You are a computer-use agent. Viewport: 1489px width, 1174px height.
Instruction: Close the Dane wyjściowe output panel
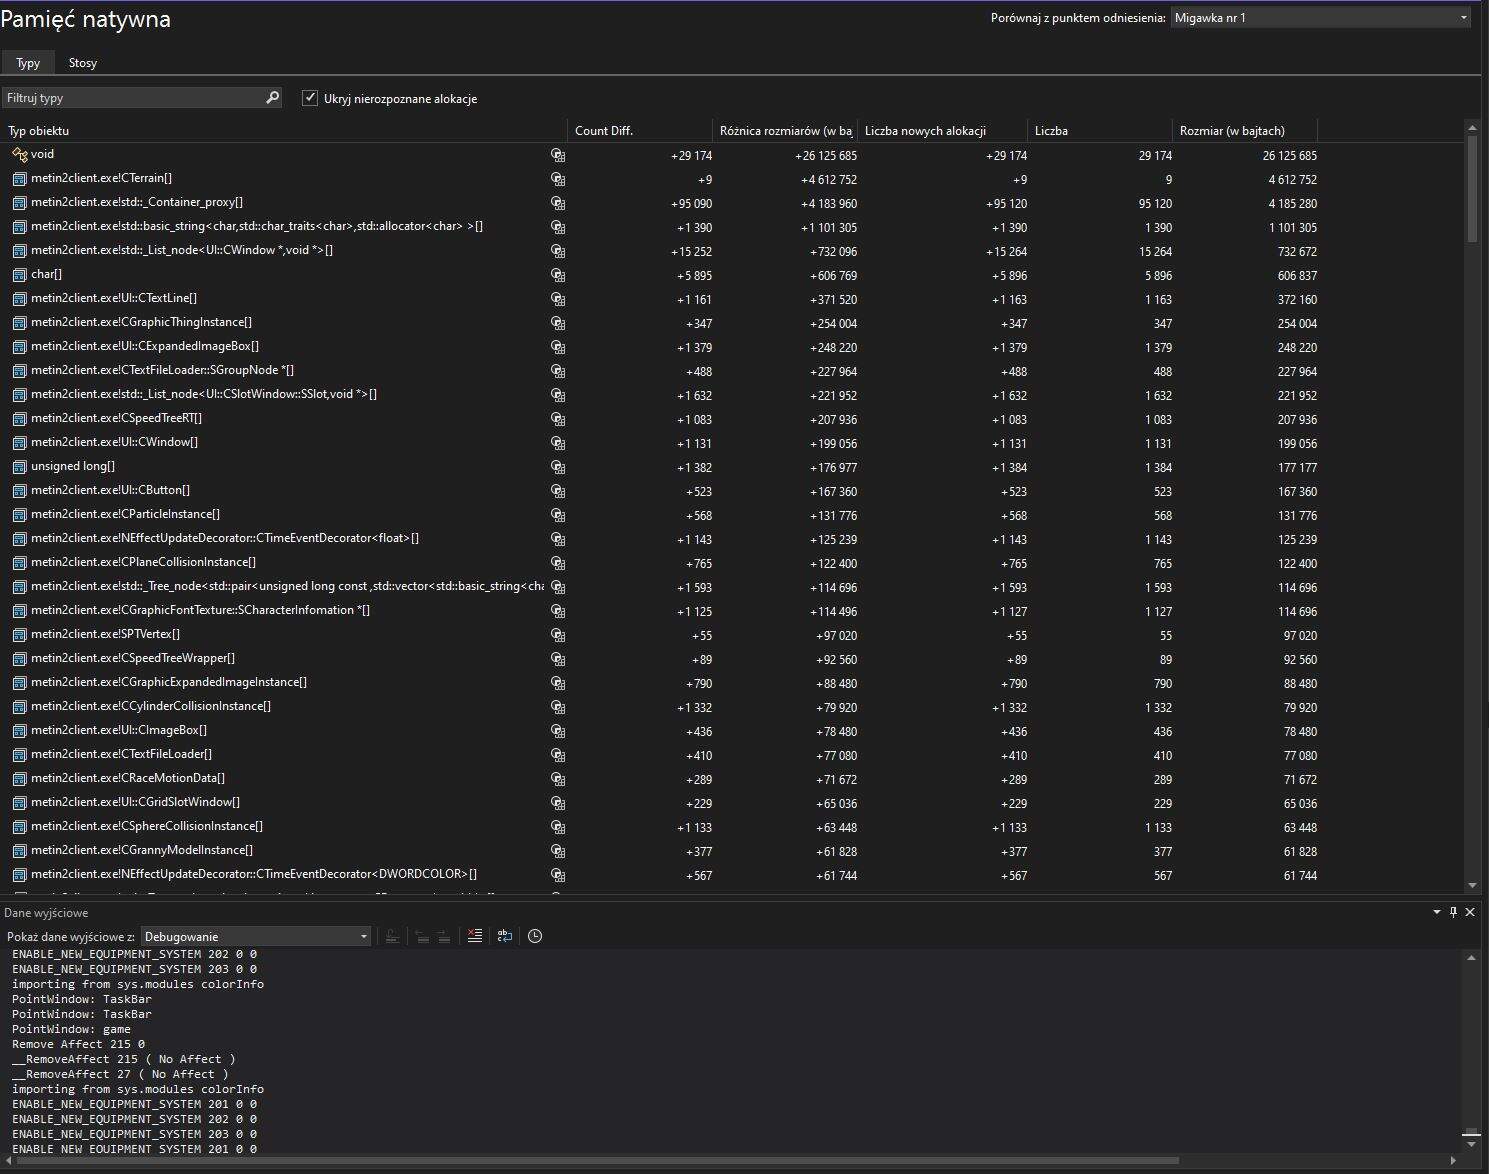(1470, 912)
